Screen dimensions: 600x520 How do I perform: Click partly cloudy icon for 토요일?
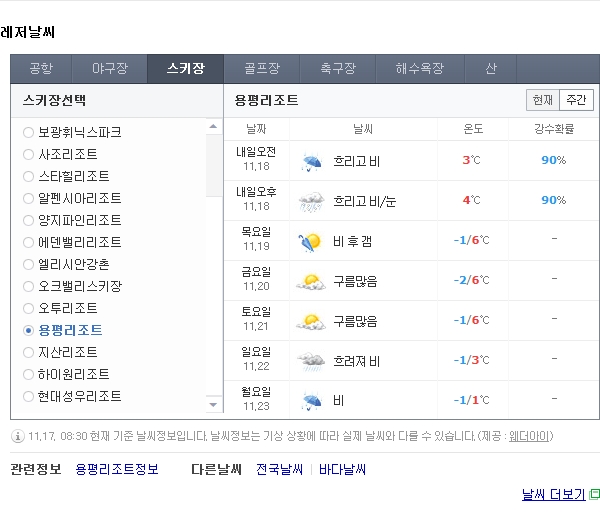[311, 322]
